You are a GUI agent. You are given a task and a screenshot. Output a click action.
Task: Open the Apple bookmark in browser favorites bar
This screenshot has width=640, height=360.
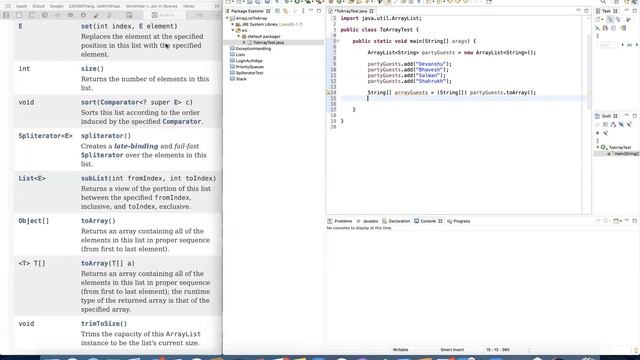(x=21, y=6)
